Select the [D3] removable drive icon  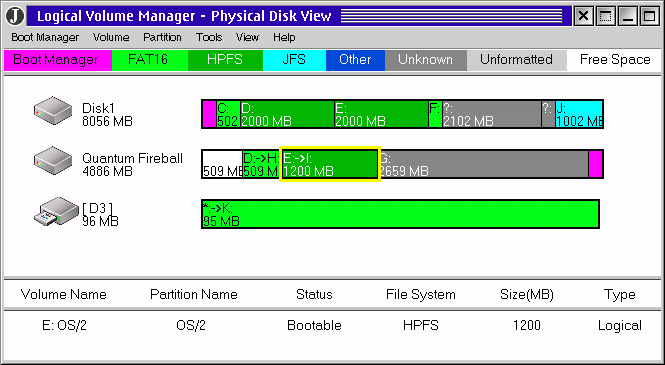coord(56,211)
